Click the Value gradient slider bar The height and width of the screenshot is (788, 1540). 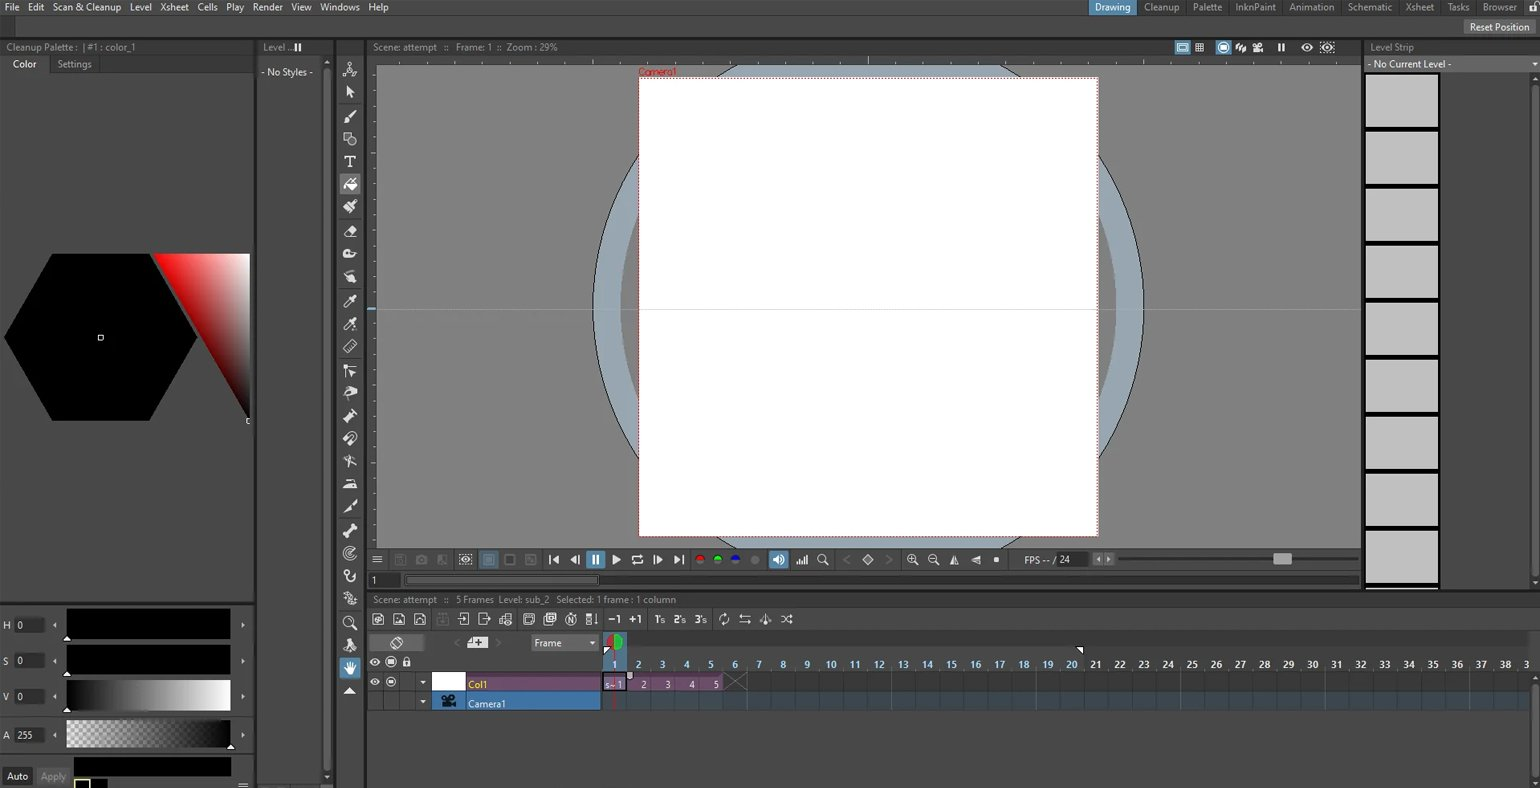148,696
